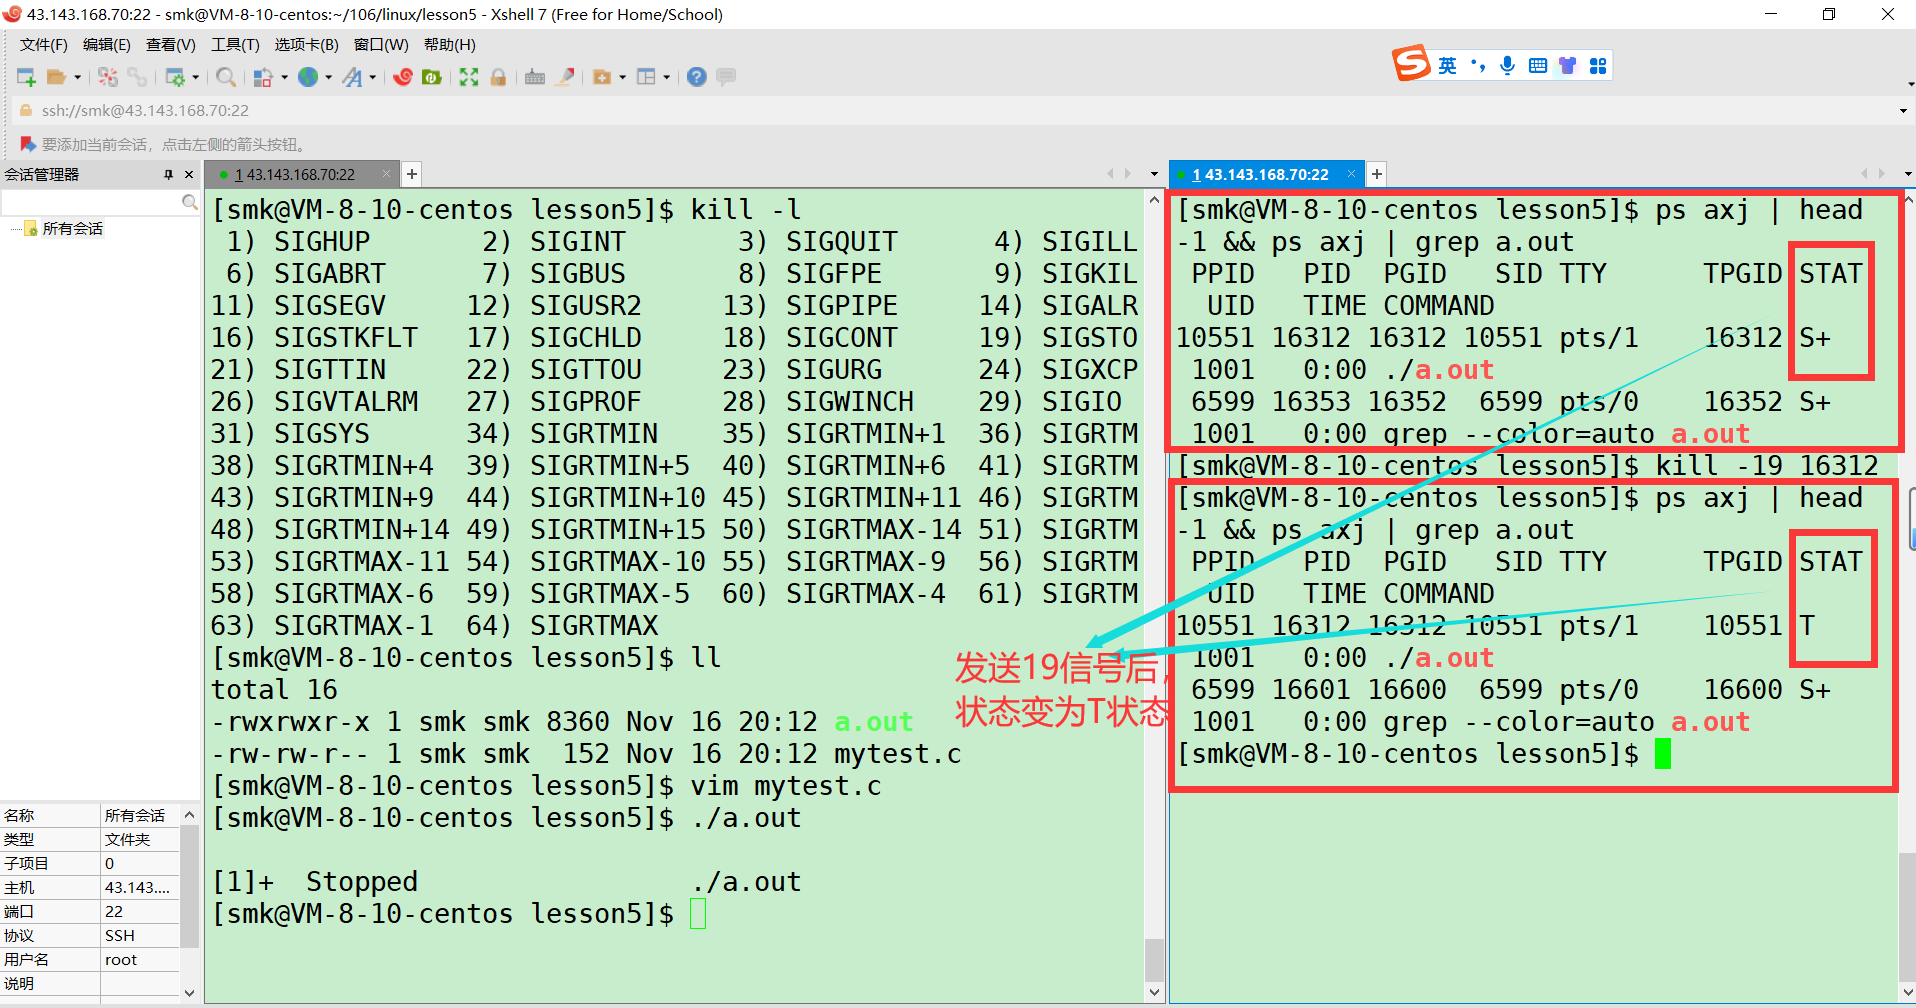
Task: Close the right 43.143.168.70:22 tab
Action: (1351, 174)
